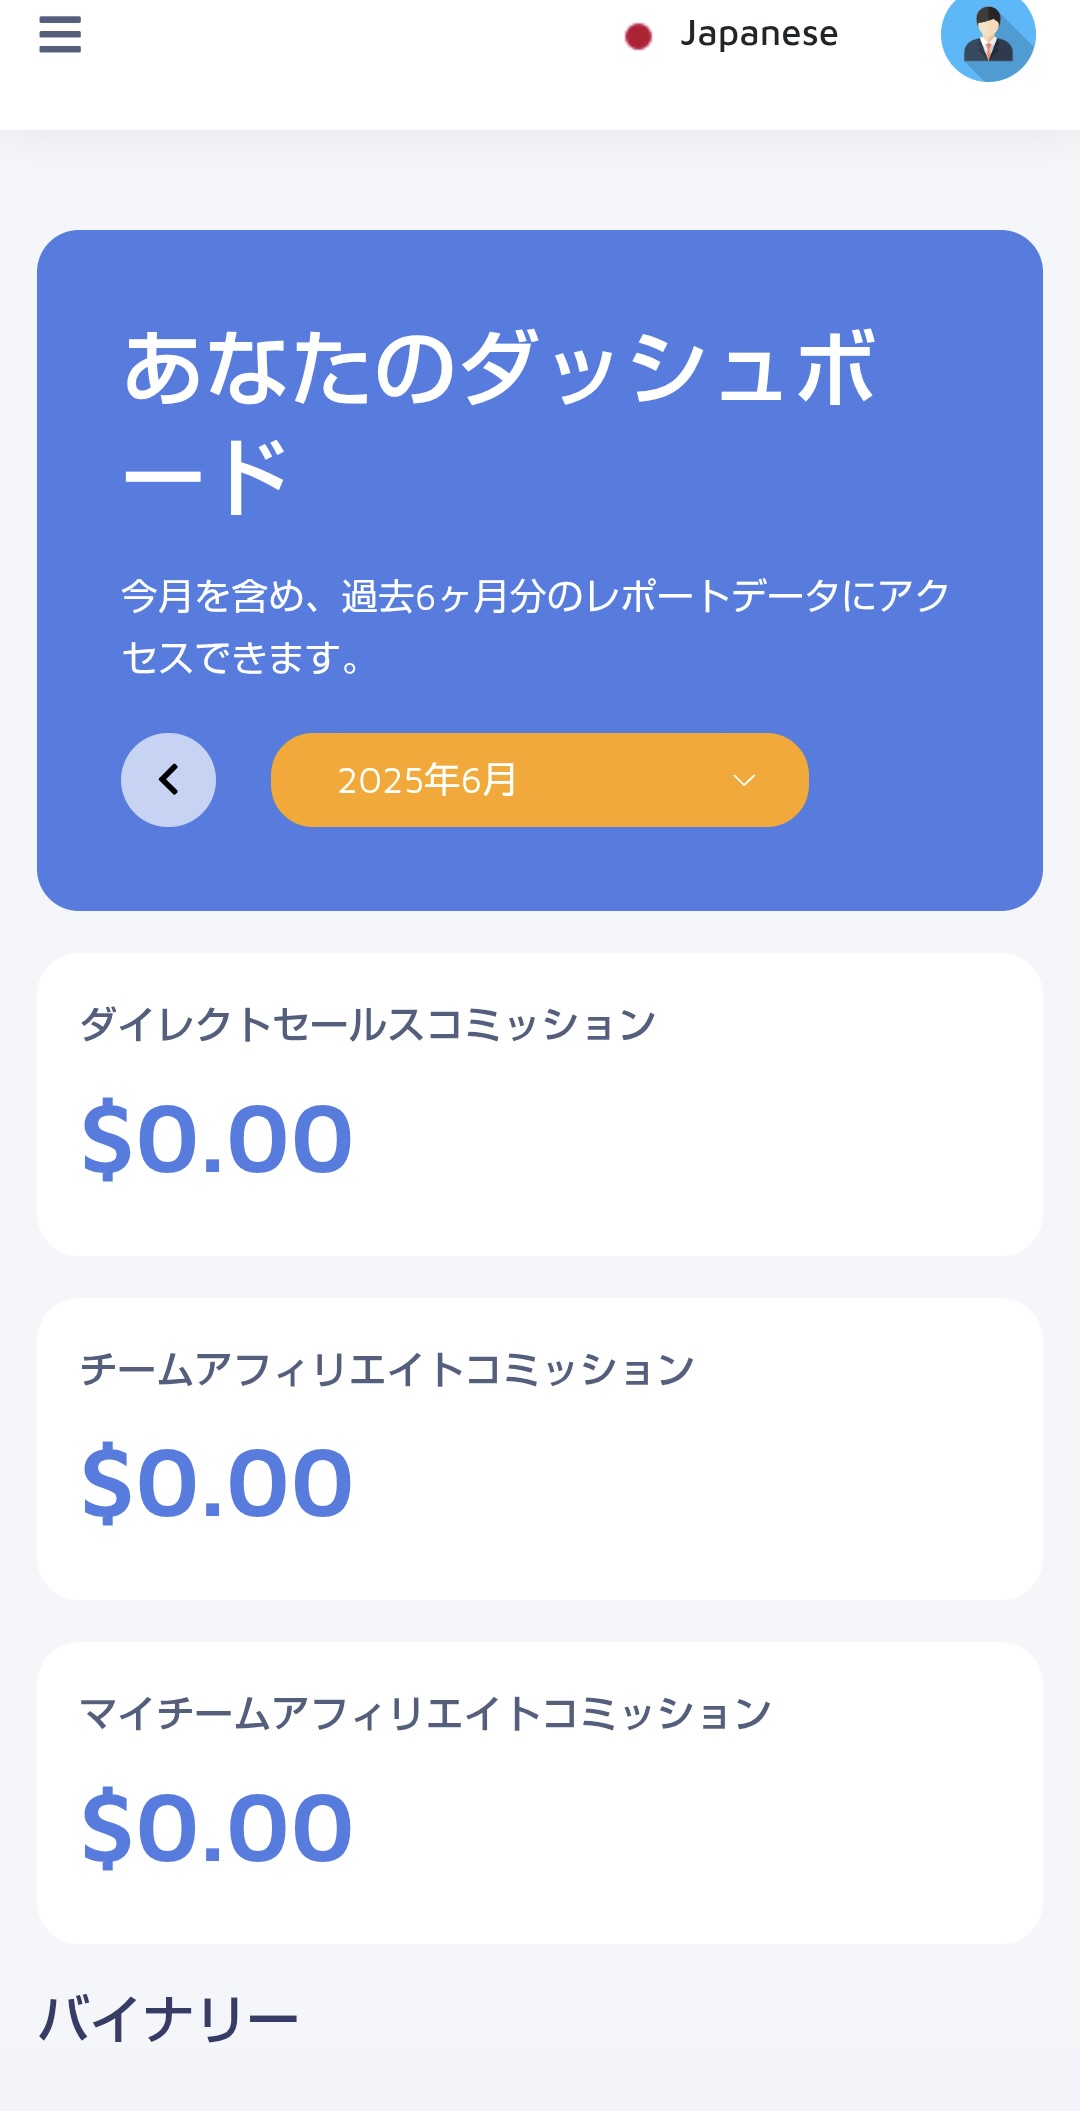Expand the 2025年6月 month dropdown
The height and width of the screenshot is (2111, 1080).
pyautogui.click(x=539, y=779)
